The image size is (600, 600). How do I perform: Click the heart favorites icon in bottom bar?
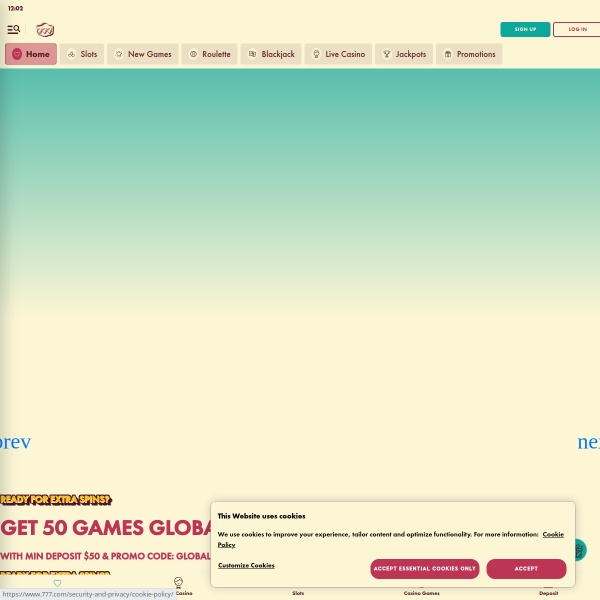[57, 583]
